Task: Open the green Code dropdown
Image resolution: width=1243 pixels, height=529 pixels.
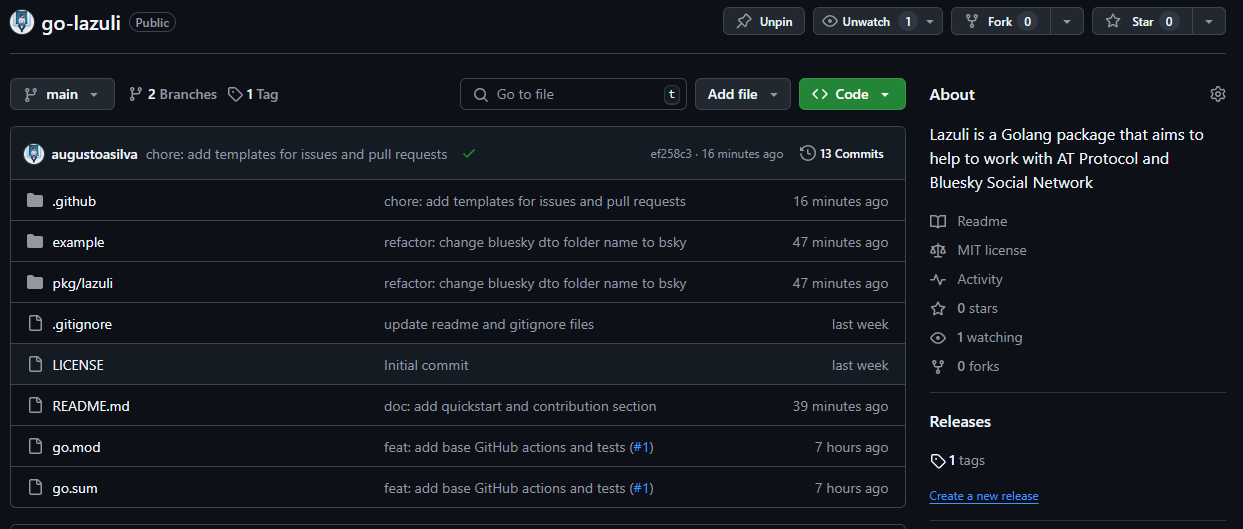Action: (x=852, y=94)
